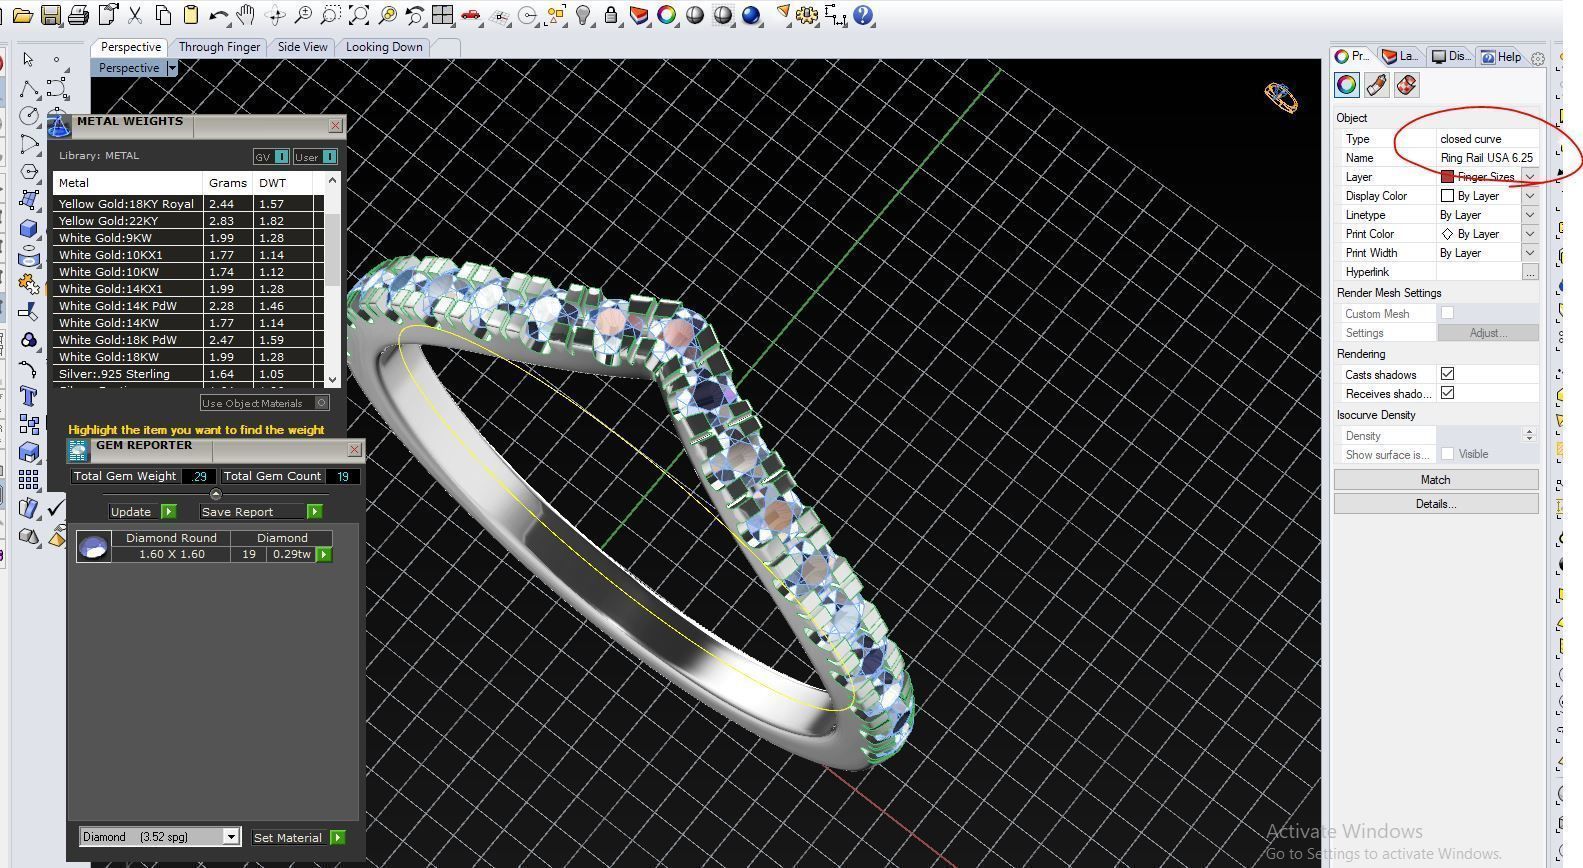Click the light bulb hide/show icon
Viewport: 1583px width, 868px height.
pos(584,16)
